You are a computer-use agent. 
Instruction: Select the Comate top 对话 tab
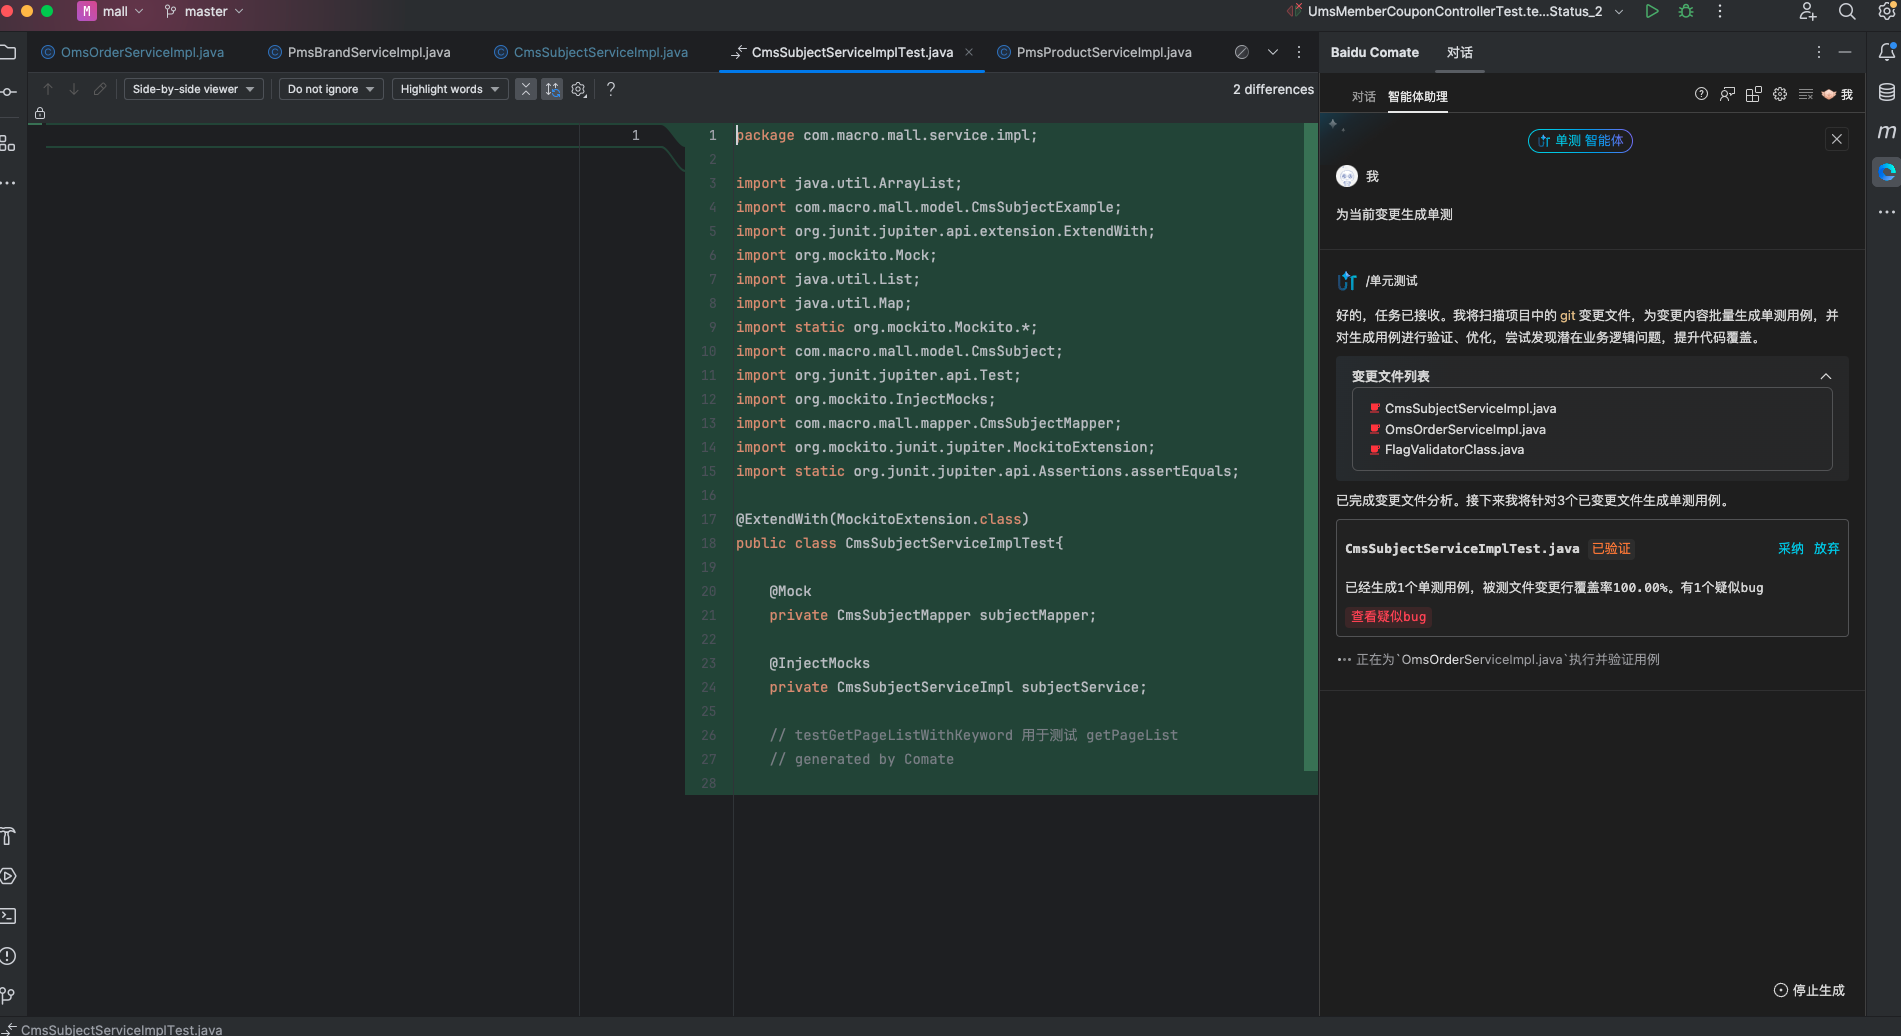(1459, 52)
